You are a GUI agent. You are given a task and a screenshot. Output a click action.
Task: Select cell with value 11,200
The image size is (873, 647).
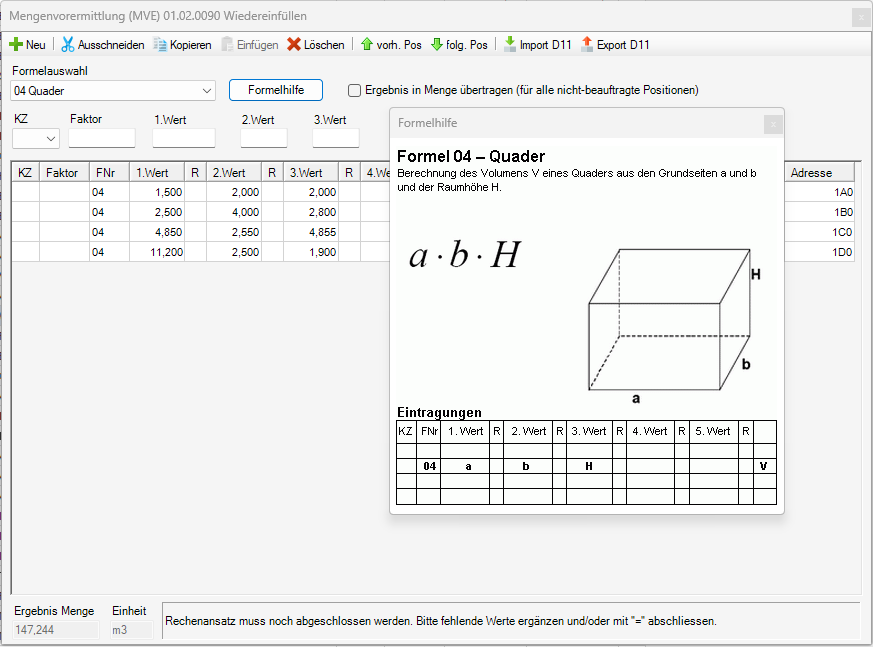pyautogui.click(x=157, y=252)
